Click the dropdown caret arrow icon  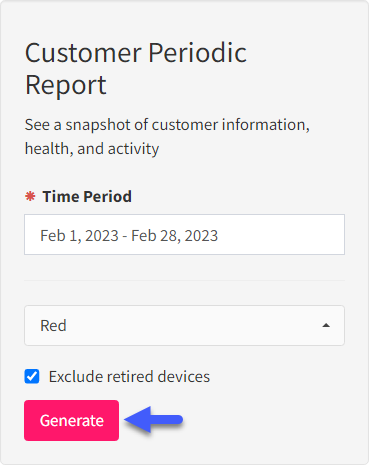tap(326, 325)
